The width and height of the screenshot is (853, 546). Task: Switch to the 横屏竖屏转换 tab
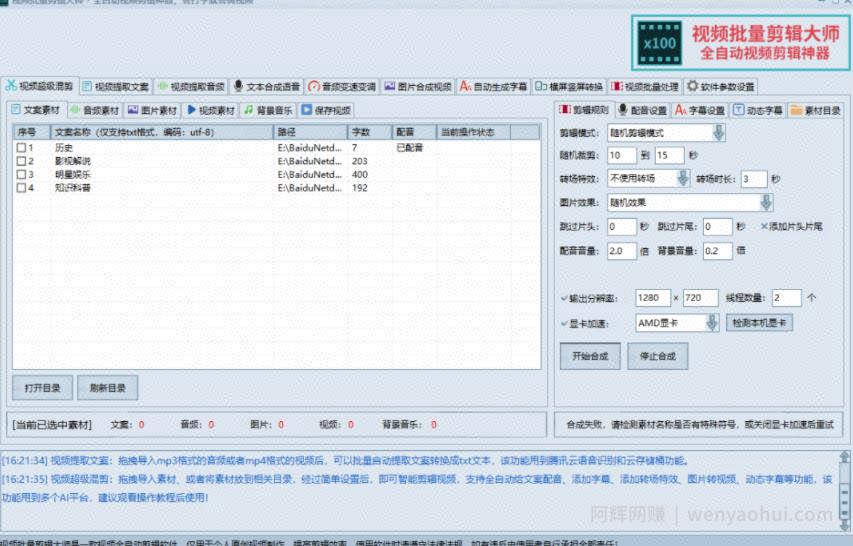tap(569, 86)
